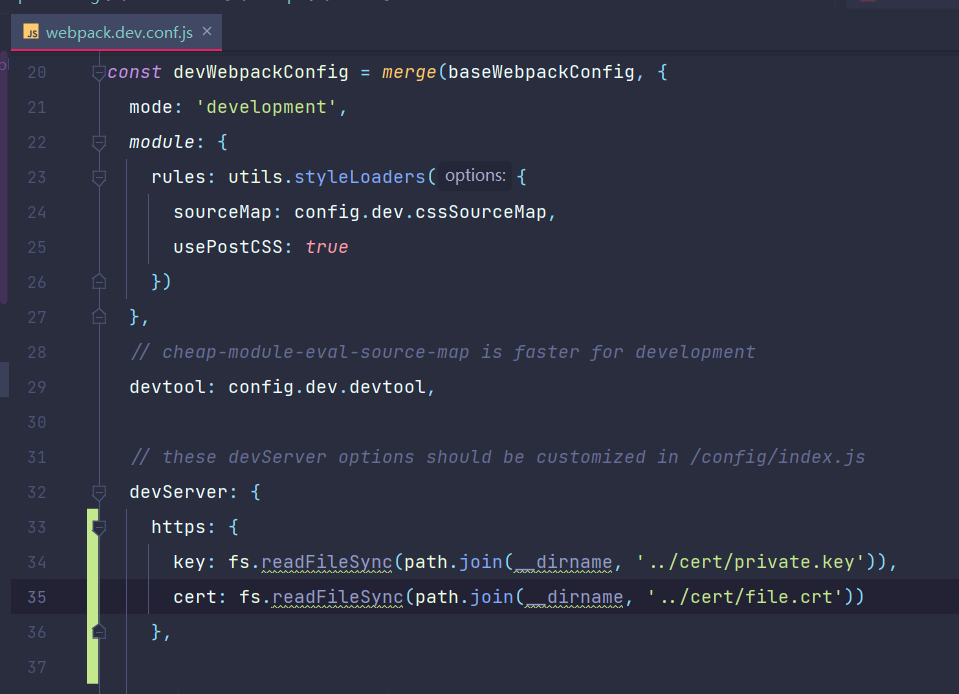Click readFileSync on line 35
The height and width of the screenshot is (694, 959).
click(x=335, y=596)
